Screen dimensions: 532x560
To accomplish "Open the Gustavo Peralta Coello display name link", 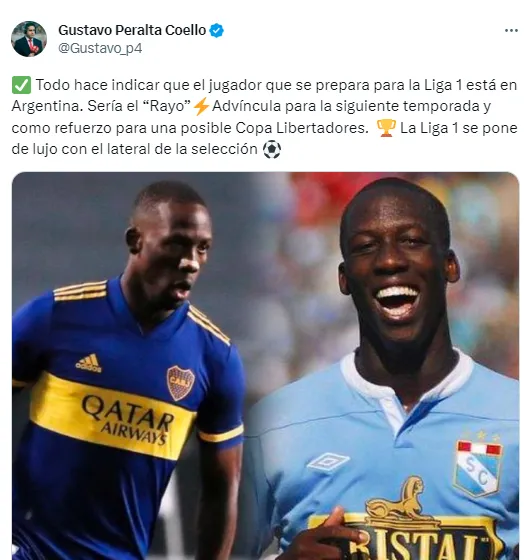I will click(132, 30).
